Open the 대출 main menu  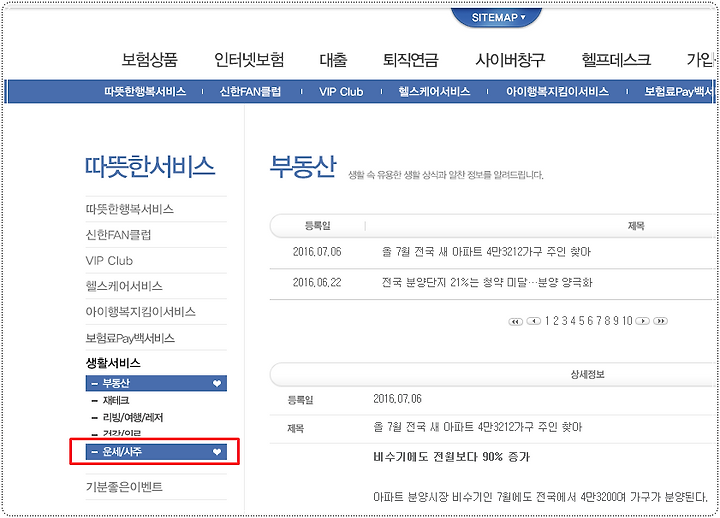tap(333, 60)
